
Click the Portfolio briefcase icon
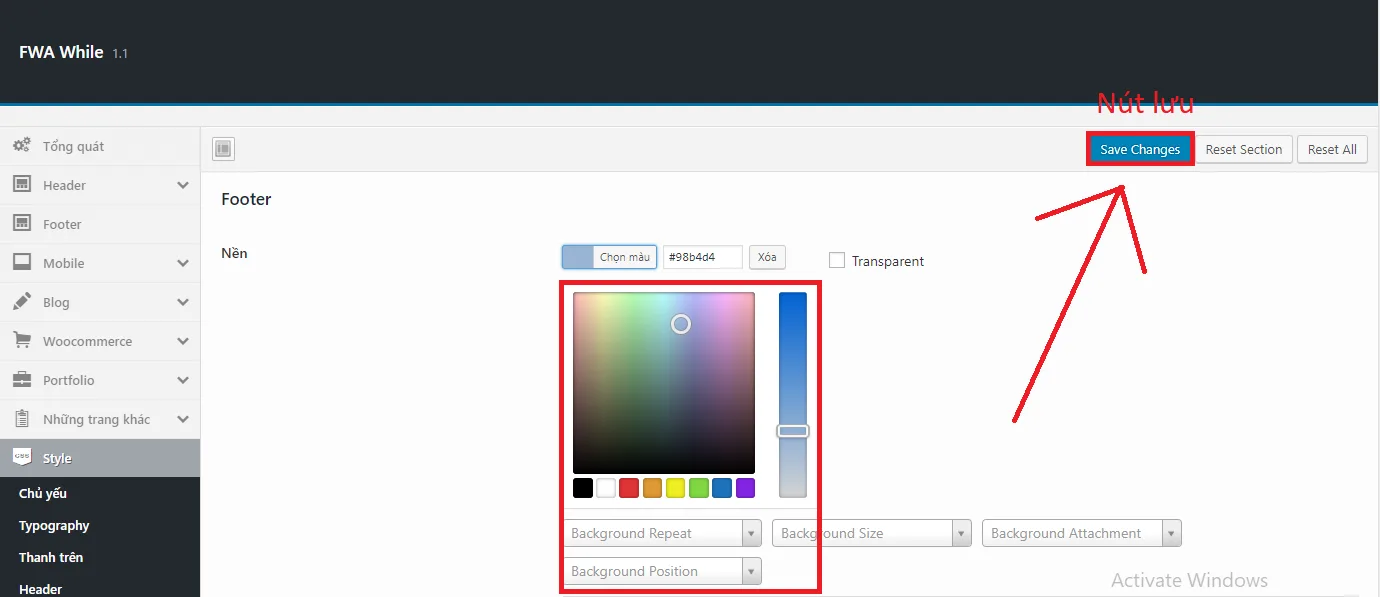point(21,379)
